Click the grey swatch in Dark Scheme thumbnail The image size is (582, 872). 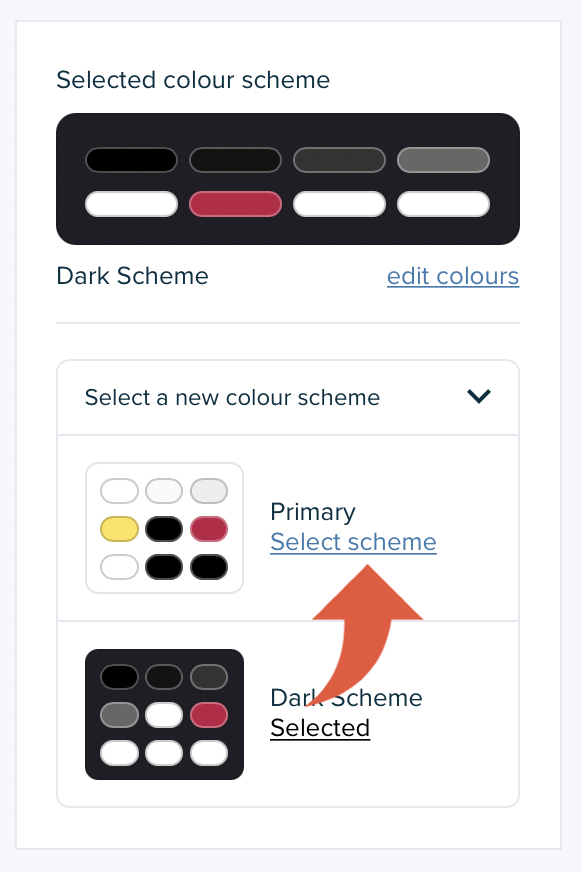pos(119,715)
